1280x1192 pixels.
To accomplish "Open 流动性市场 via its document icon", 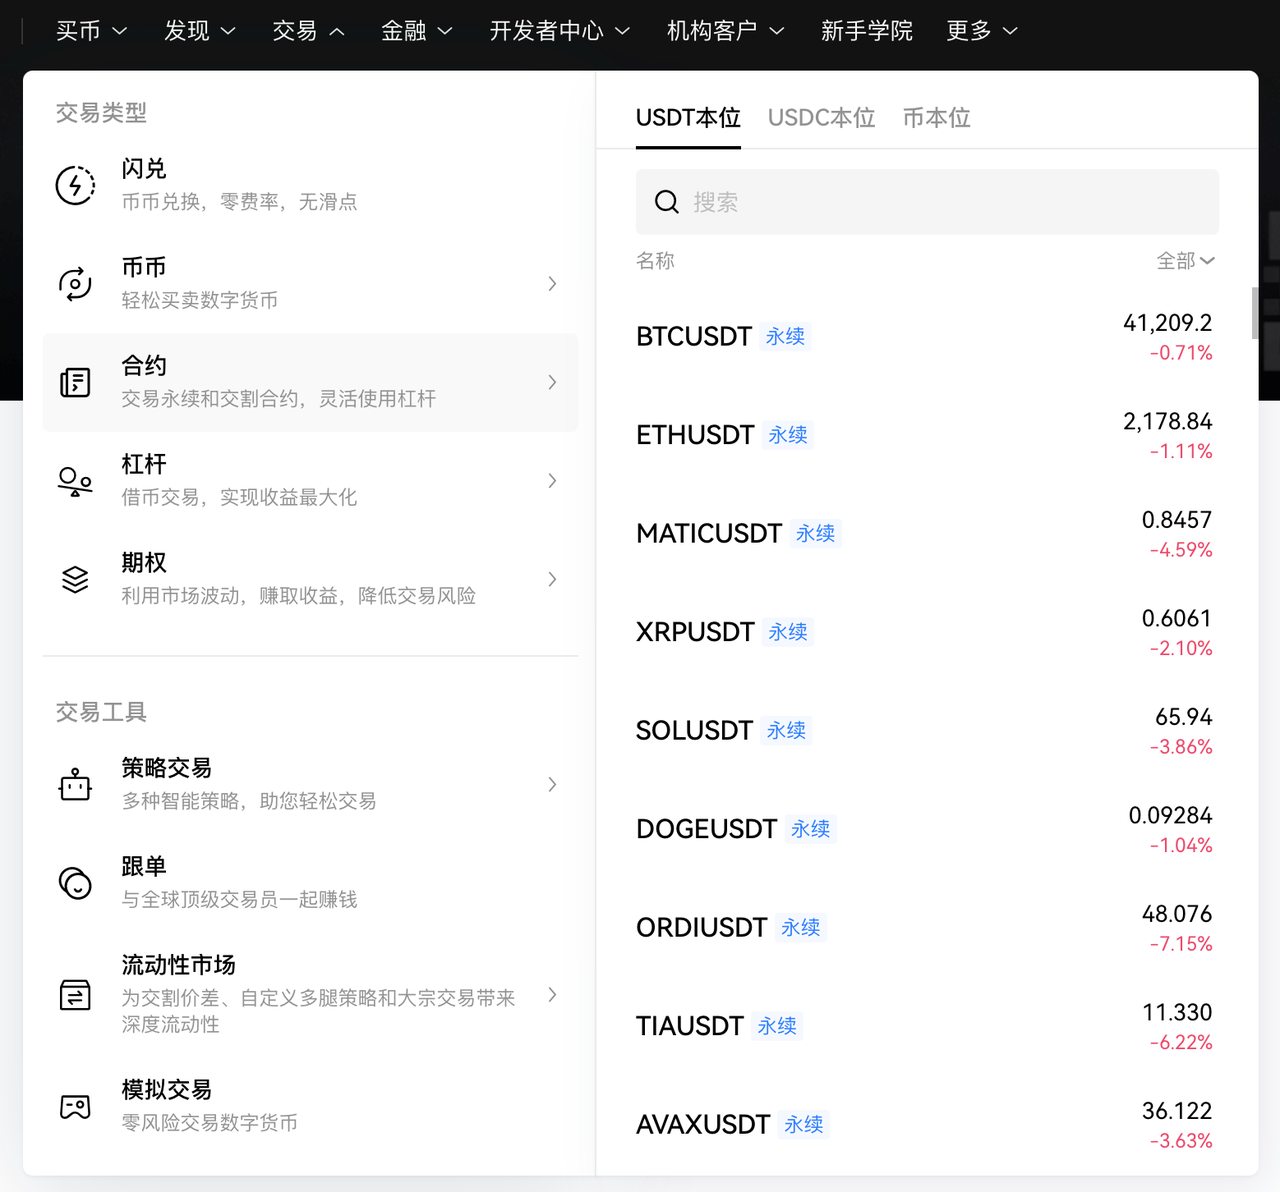I will click(x=75, y=995).
